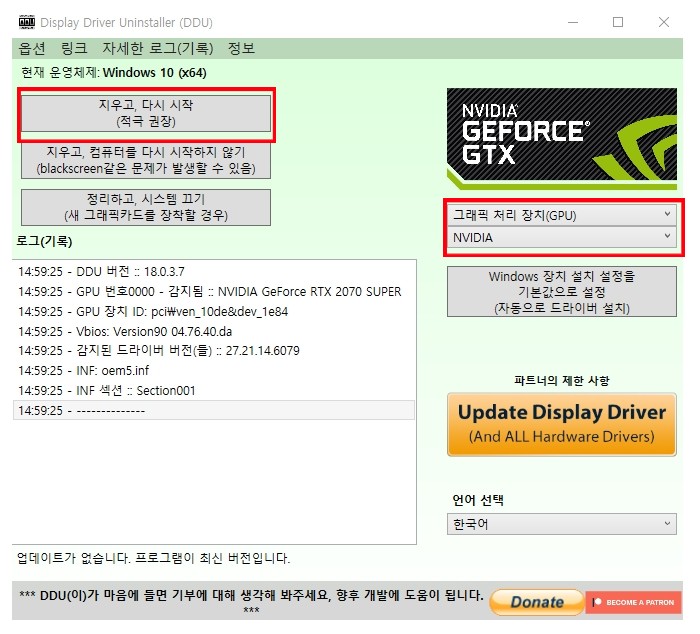Click 정리하고, 시스템 끄기 button
The width and height of the screenshot is (700, 634).
tap(146, 208)
